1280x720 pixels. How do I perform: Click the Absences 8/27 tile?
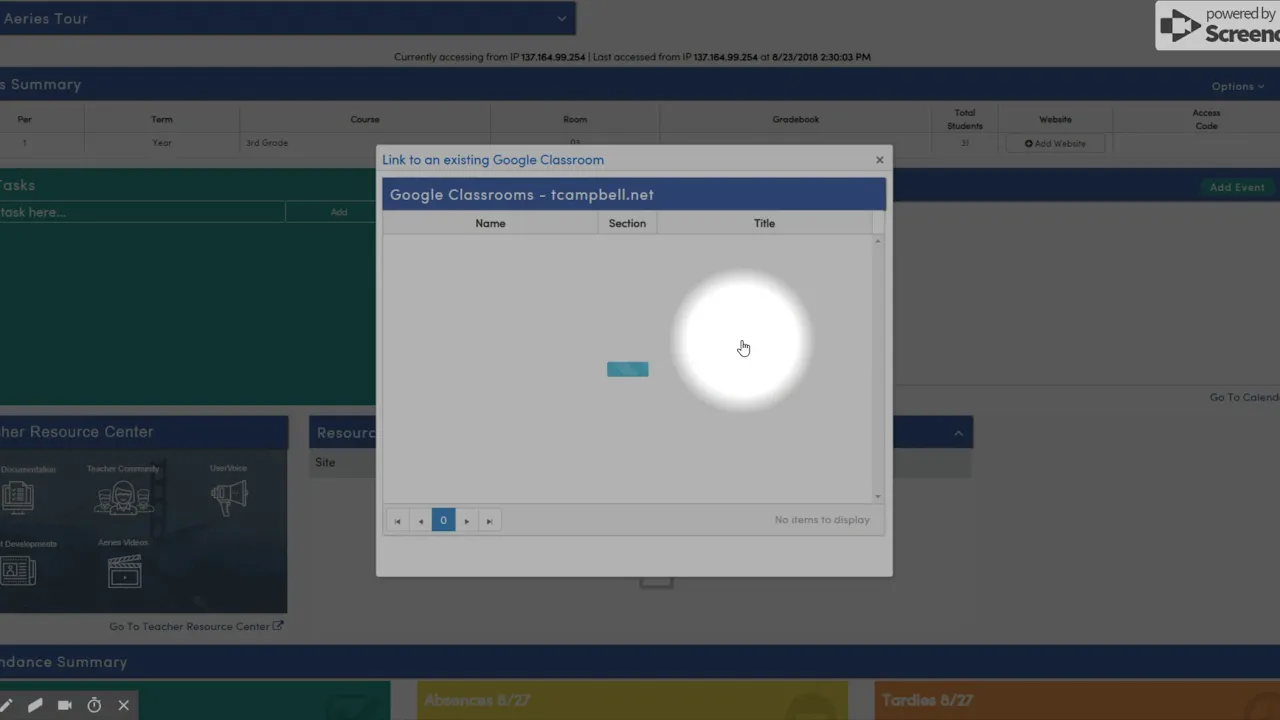coord(632,700)
